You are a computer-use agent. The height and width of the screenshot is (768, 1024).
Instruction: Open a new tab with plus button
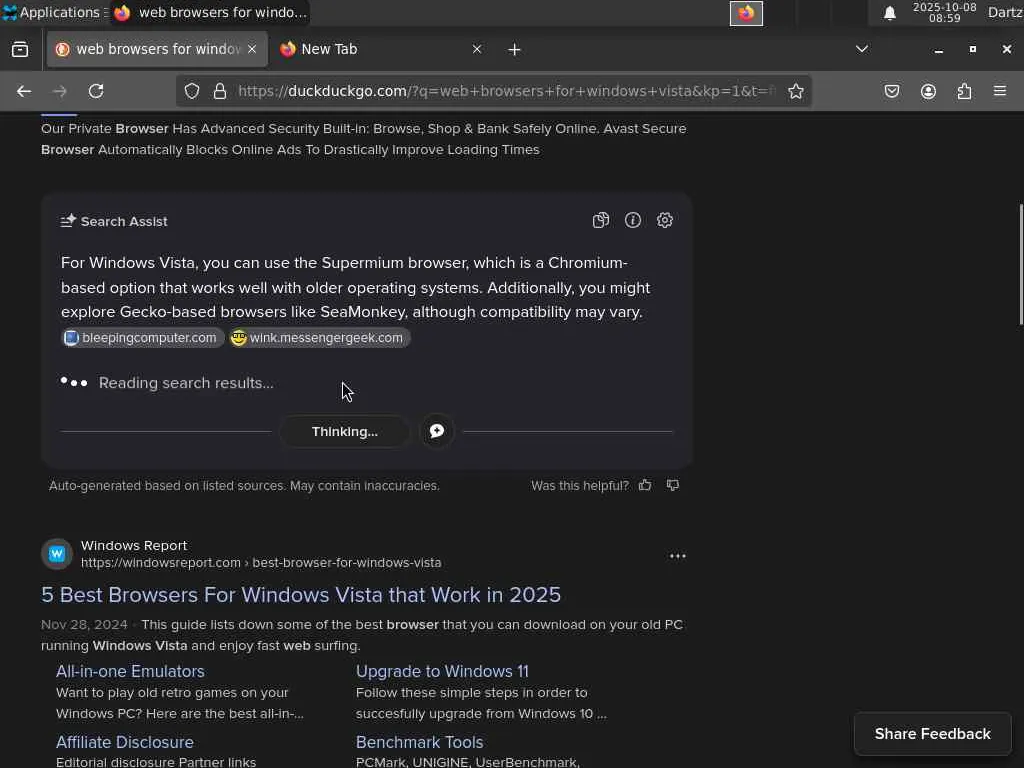click(514, 50)
